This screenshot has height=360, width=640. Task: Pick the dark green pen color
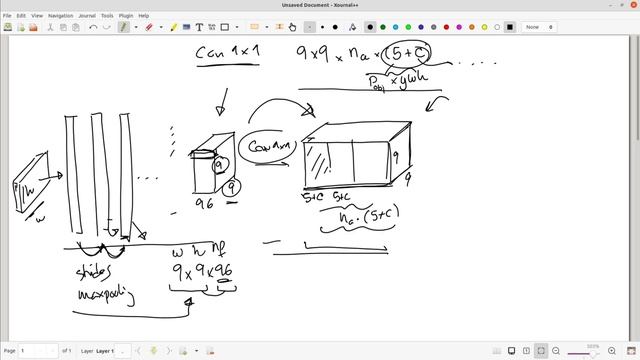click(383, 27)
